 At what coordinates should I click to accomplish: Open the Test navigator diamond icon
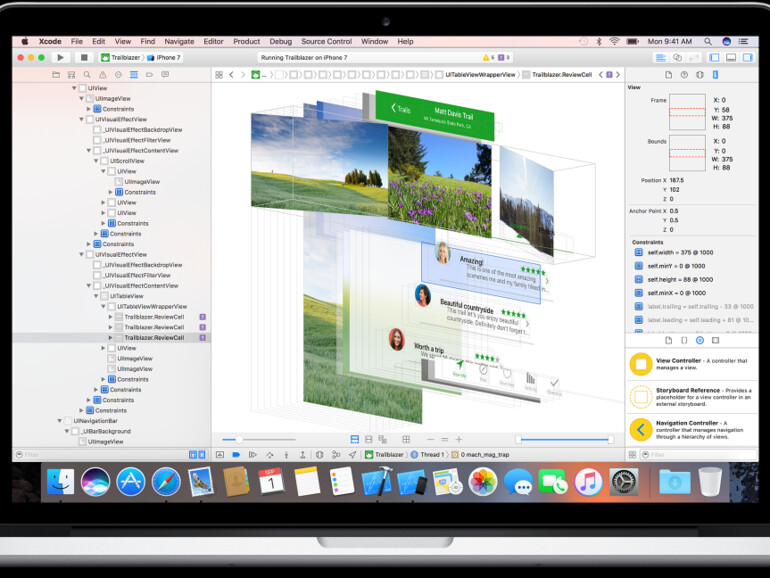118,75
